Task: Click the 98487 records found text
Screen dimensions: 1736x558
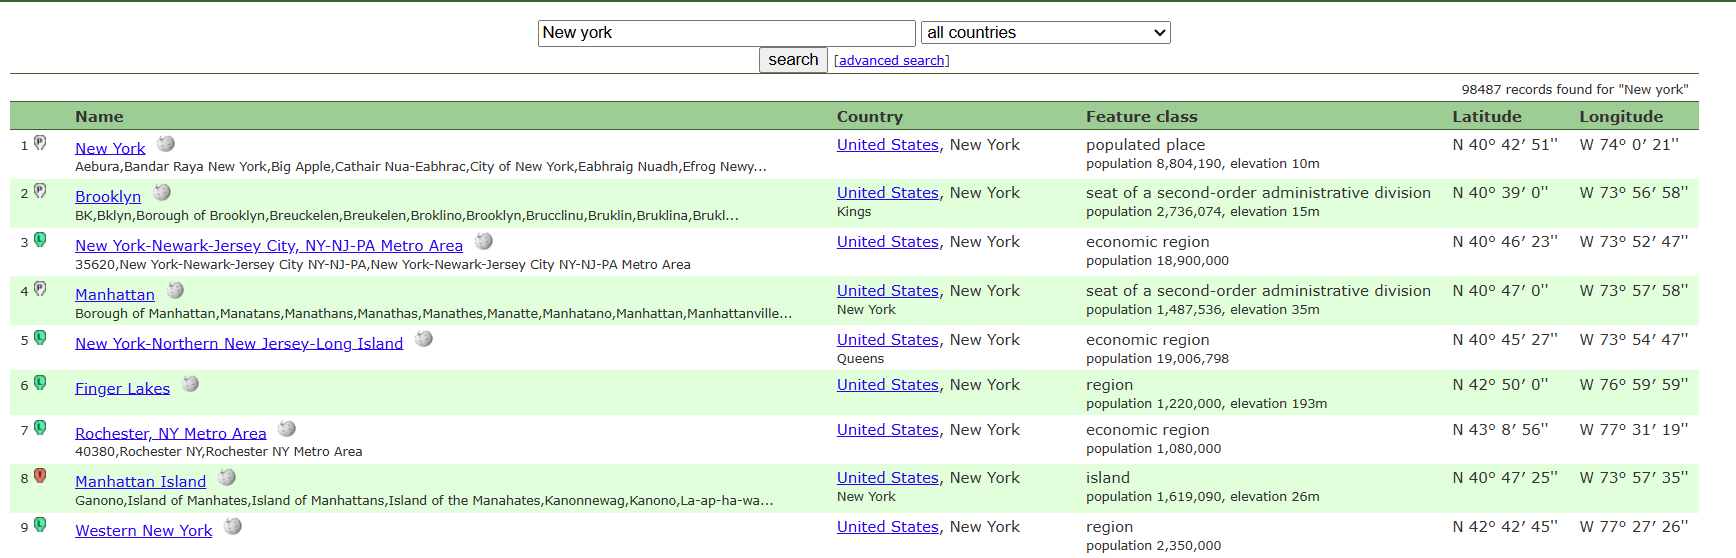Action: (x=1575, y=90)
